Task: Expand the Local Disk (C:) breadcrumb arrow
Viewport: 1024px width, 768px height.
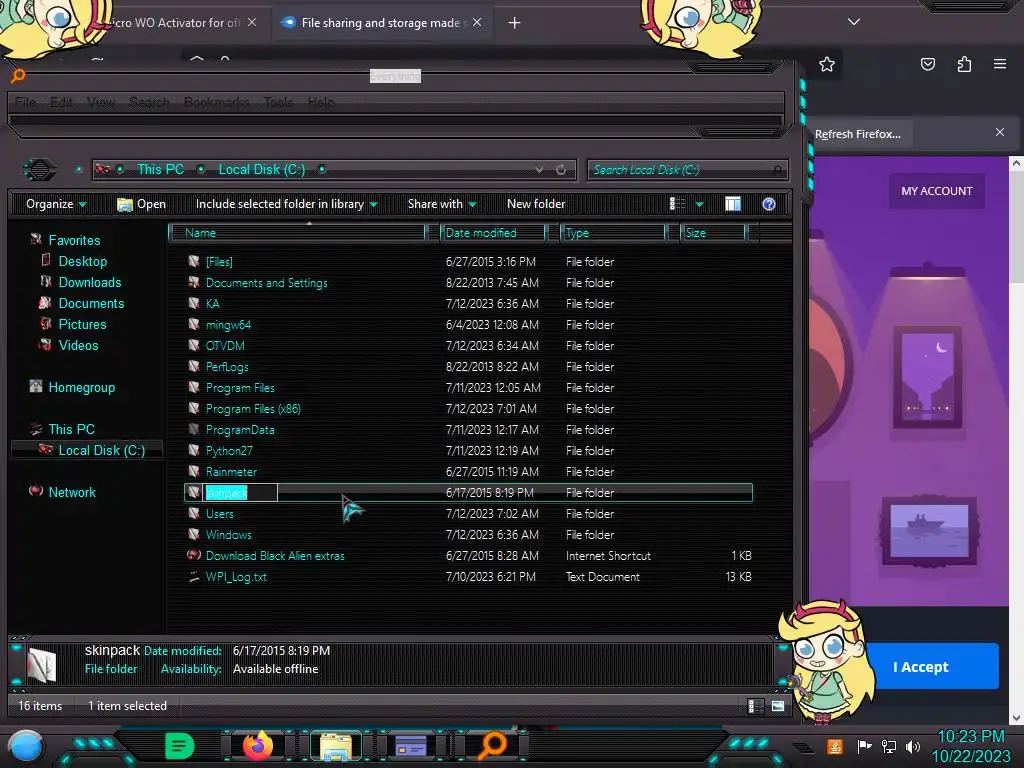Action: (322, 169)
